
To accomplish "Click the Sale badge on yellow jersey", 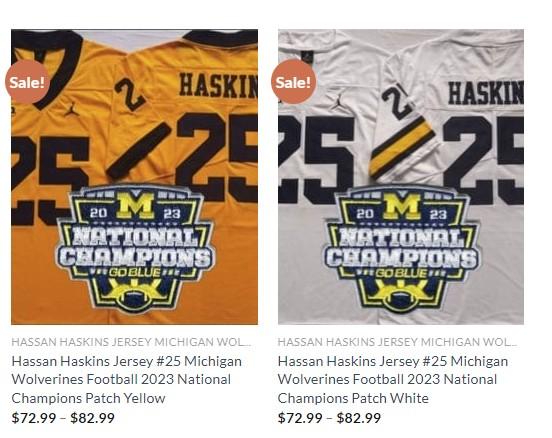I will pyautogui.click(x=27, y=82).
